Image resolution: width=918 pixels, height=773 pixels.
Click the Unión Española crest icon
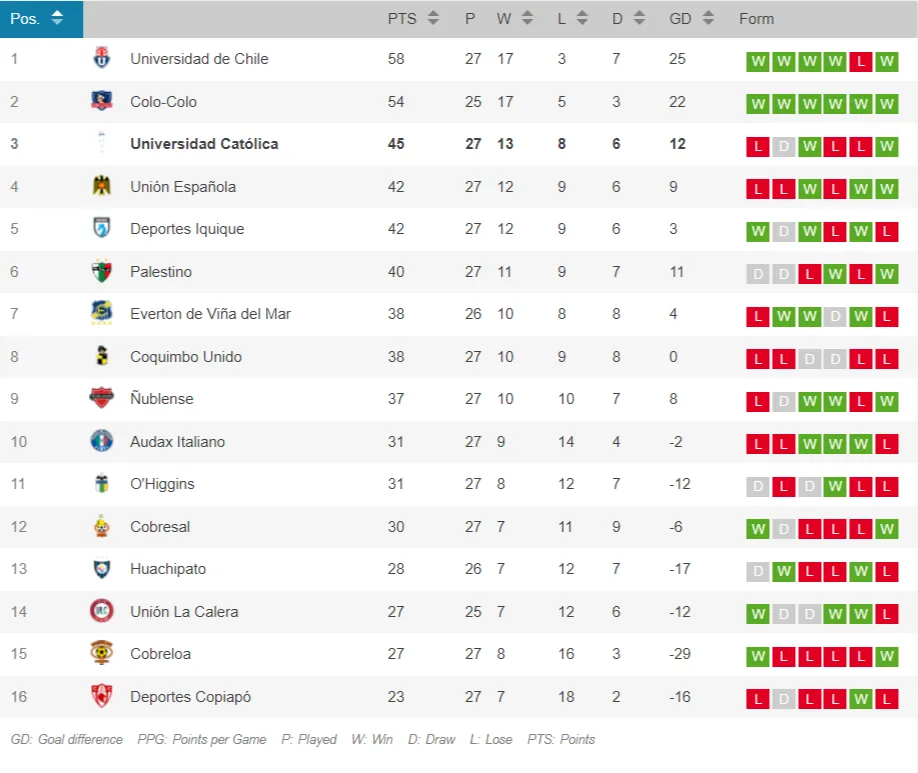click(x=101, y=186)
